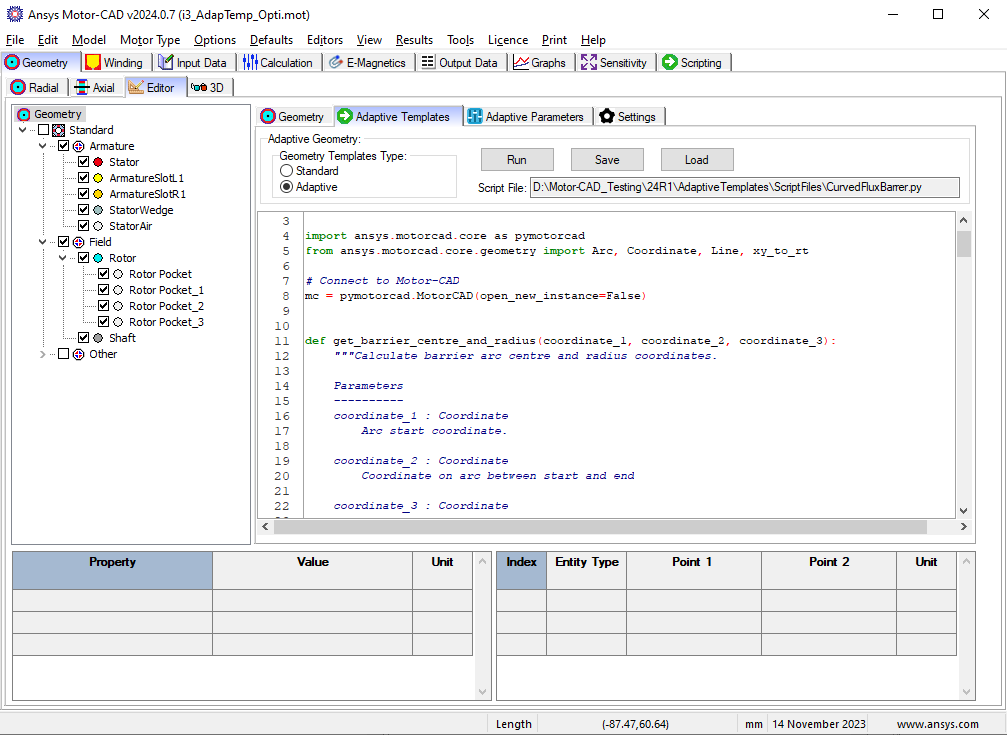Click the Run button
This screenshot has width=1007, height=735.
click(x=517, y=160)
